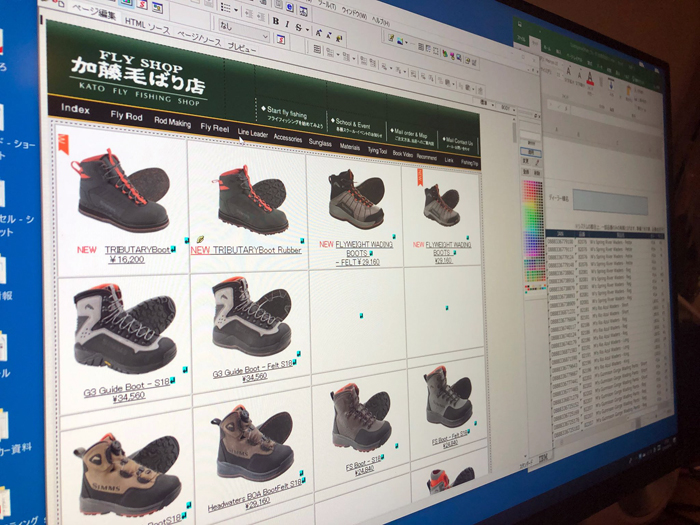This screenshot has width=700, height=525.
Task: Click the Line Leader navigation link
Action: 253,133
